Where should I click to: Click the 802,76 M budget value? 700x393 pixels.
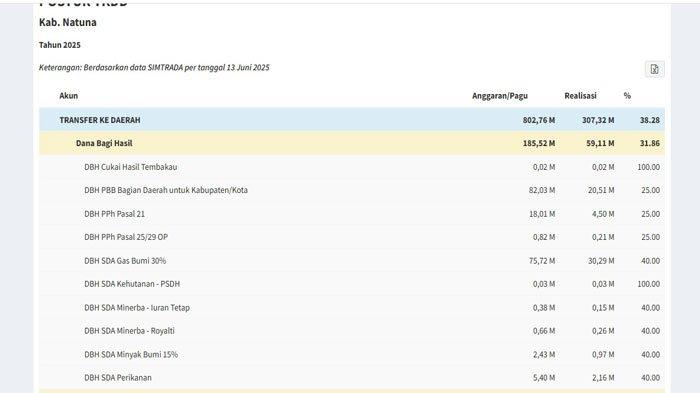pos(539,120)
